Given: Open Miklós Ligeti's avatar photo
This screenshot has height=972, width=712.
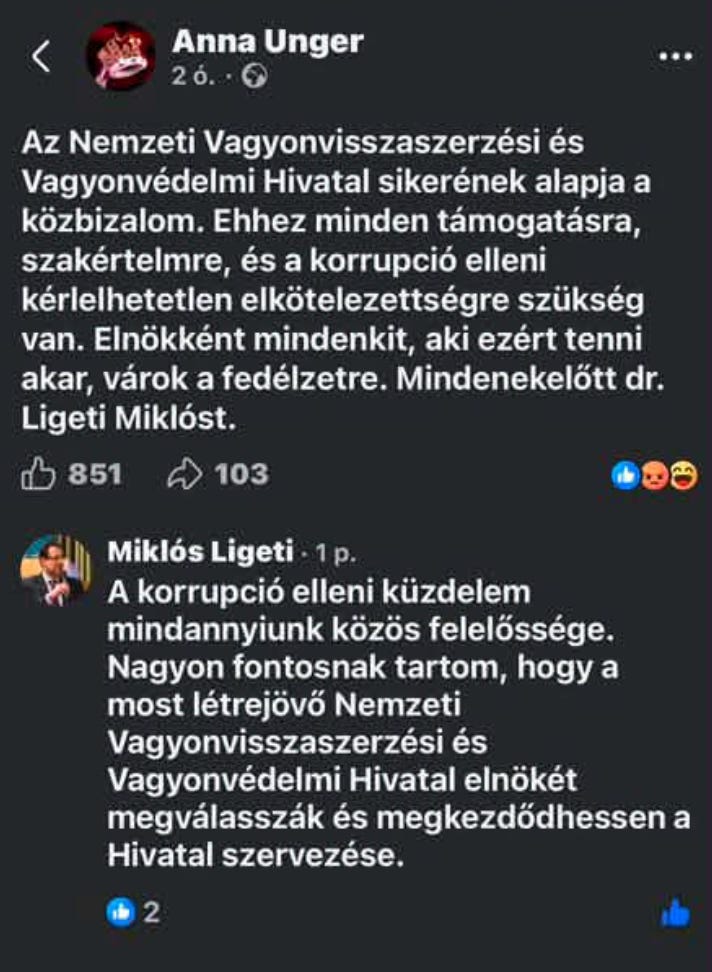Looking at the screenshot, I should [x=56, y=570].
